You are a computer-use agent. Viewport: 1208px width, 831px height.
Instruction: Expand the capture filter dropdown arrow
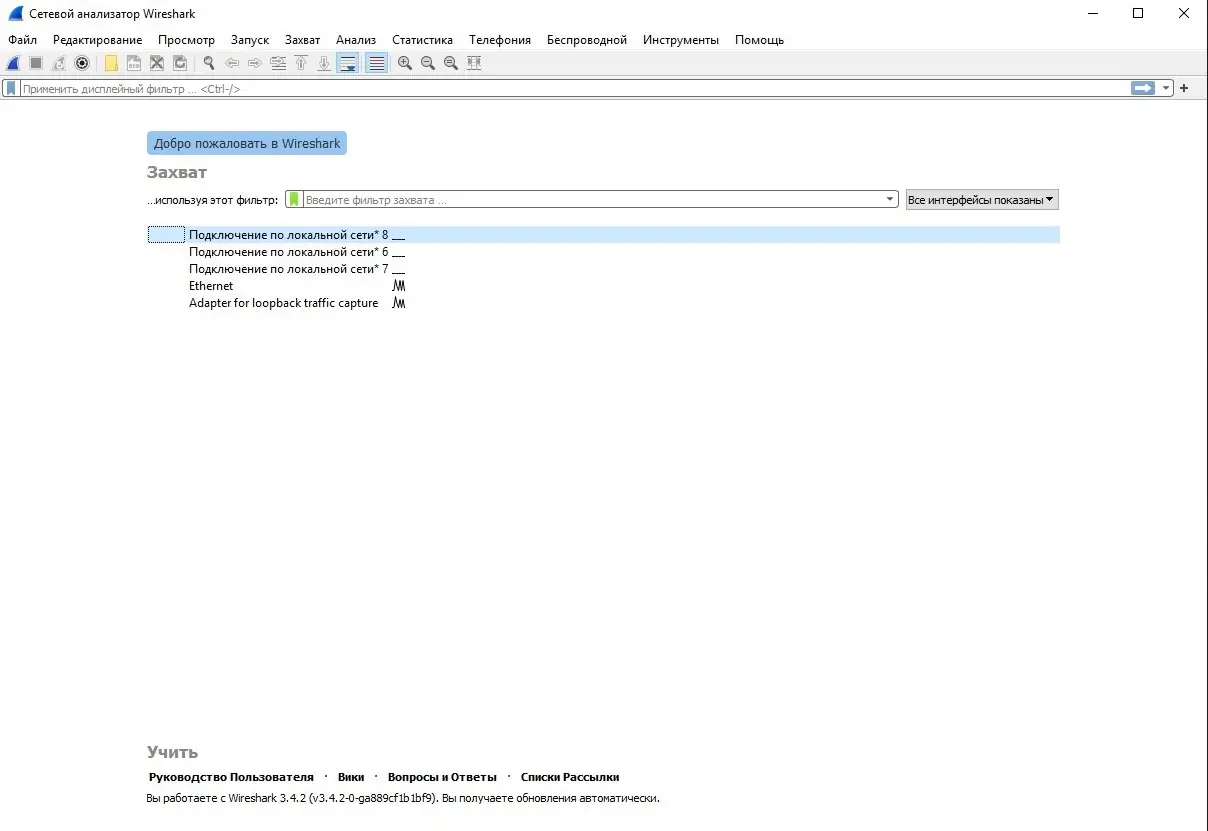click(890, 200)
